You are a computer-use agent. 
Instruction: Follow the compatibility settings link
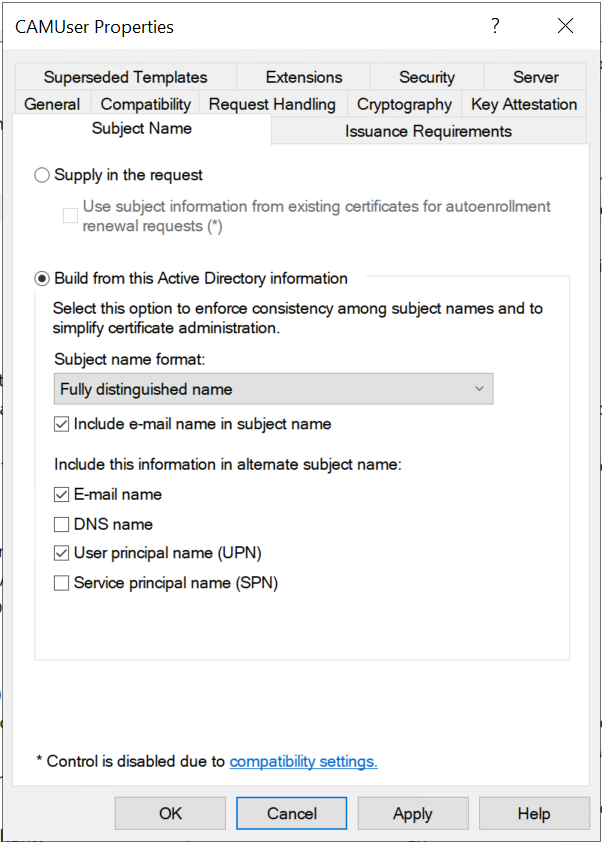303,761
